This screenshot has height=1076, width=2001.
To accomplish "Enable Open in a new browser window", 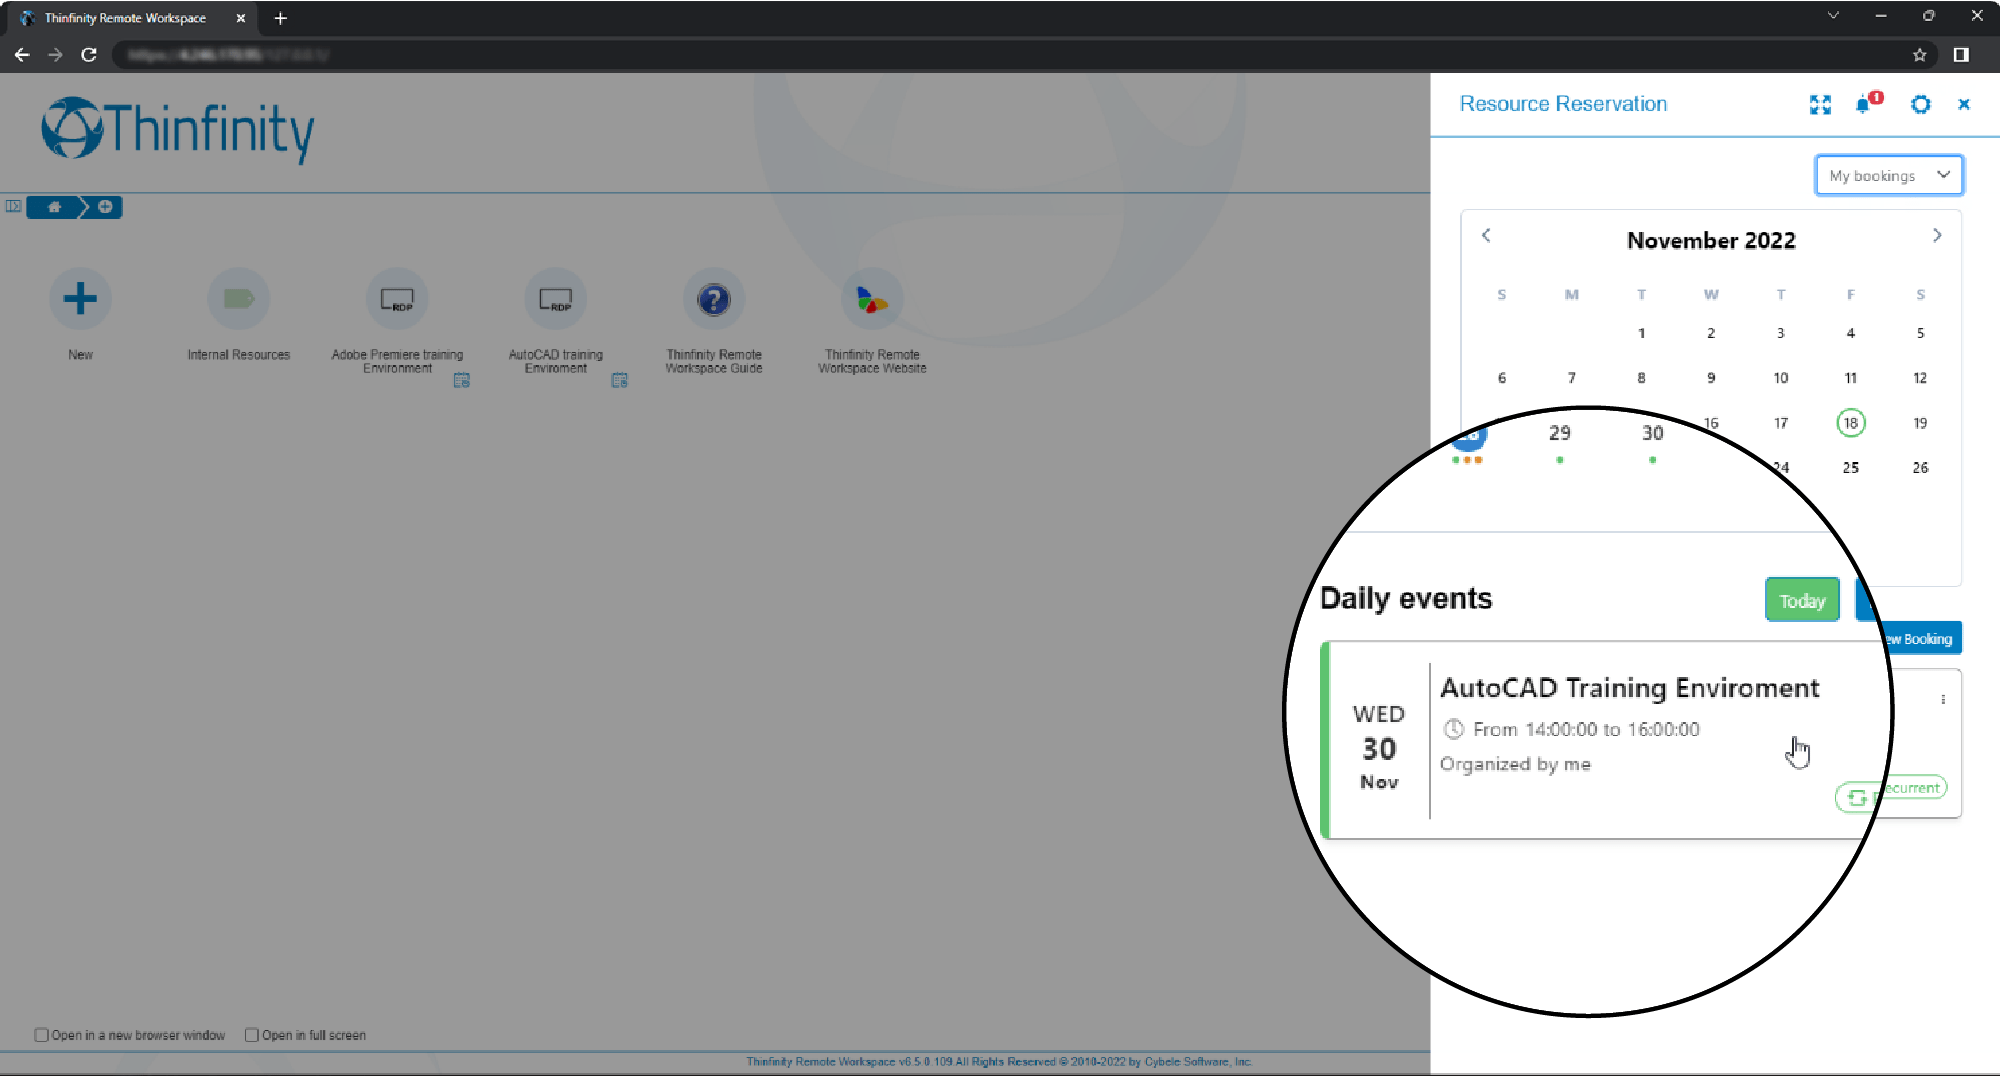I will 42,1035.
